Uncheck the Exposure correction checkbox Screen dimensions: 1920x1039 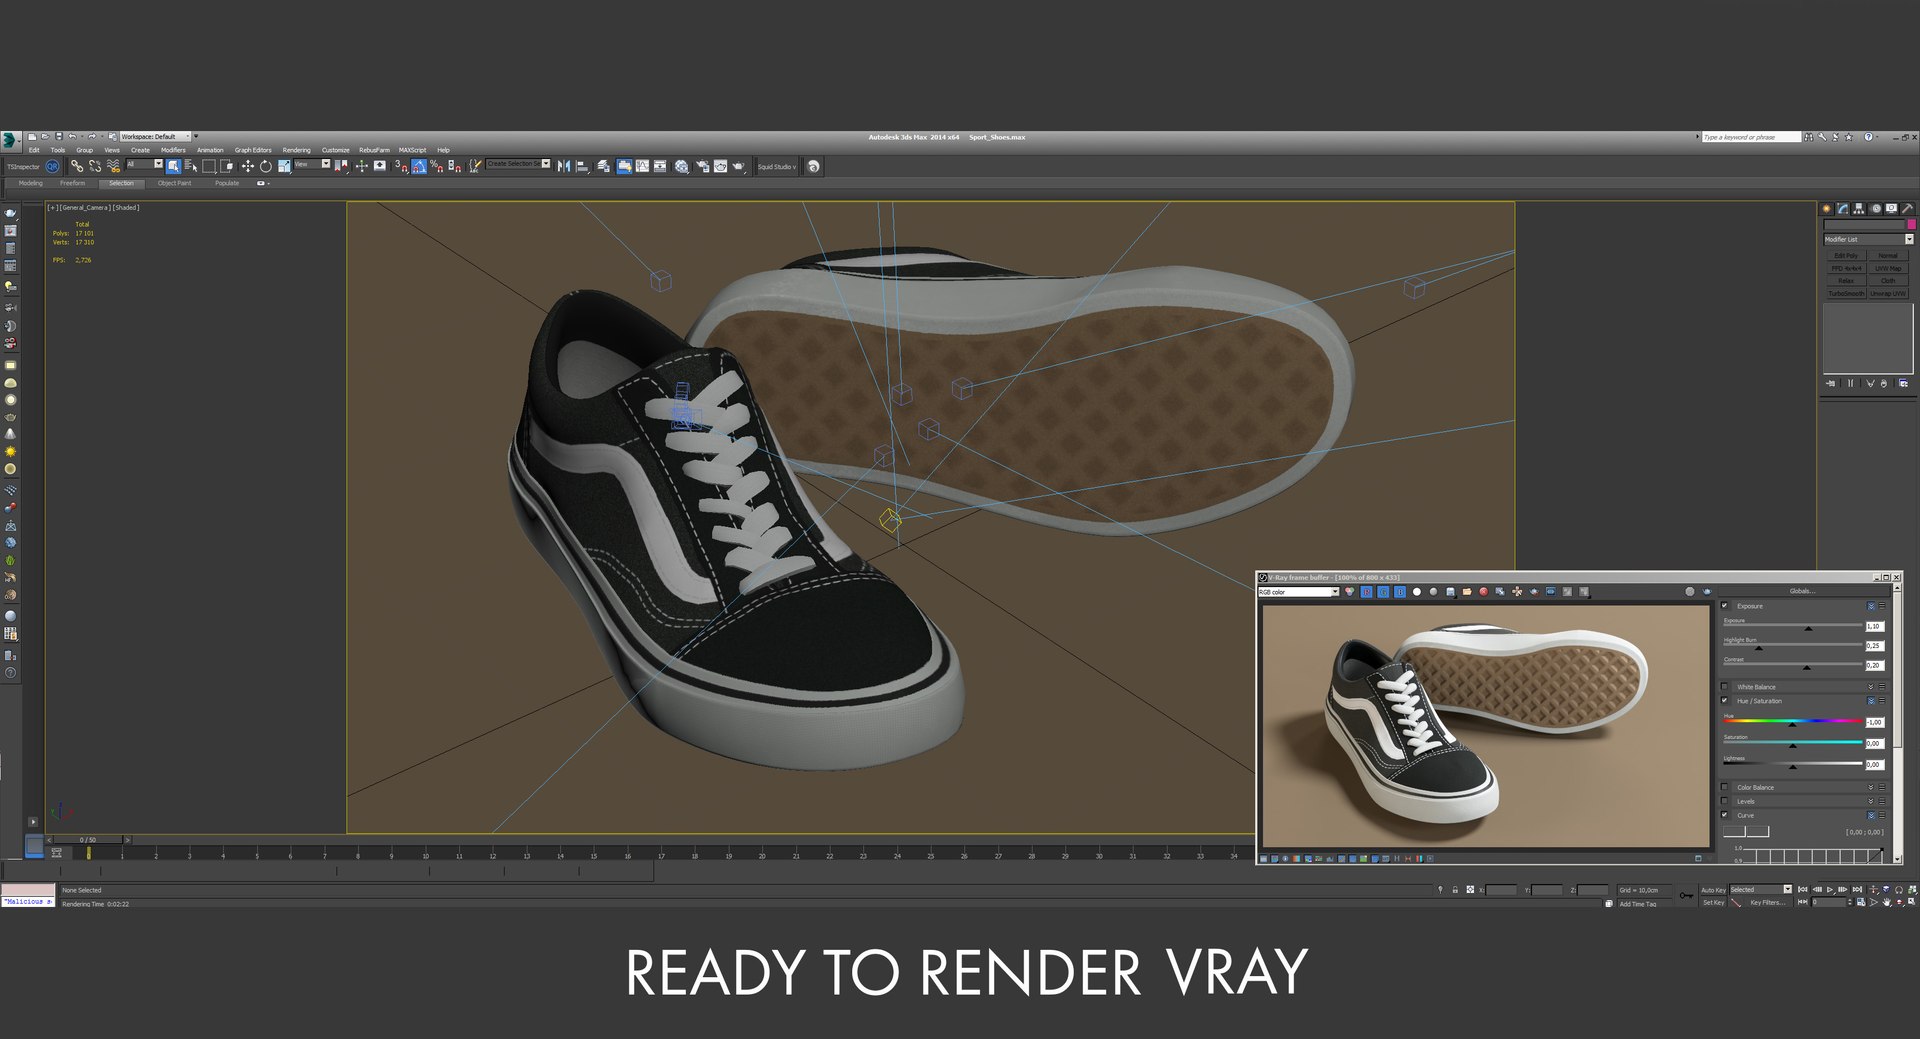(1724, 606)
